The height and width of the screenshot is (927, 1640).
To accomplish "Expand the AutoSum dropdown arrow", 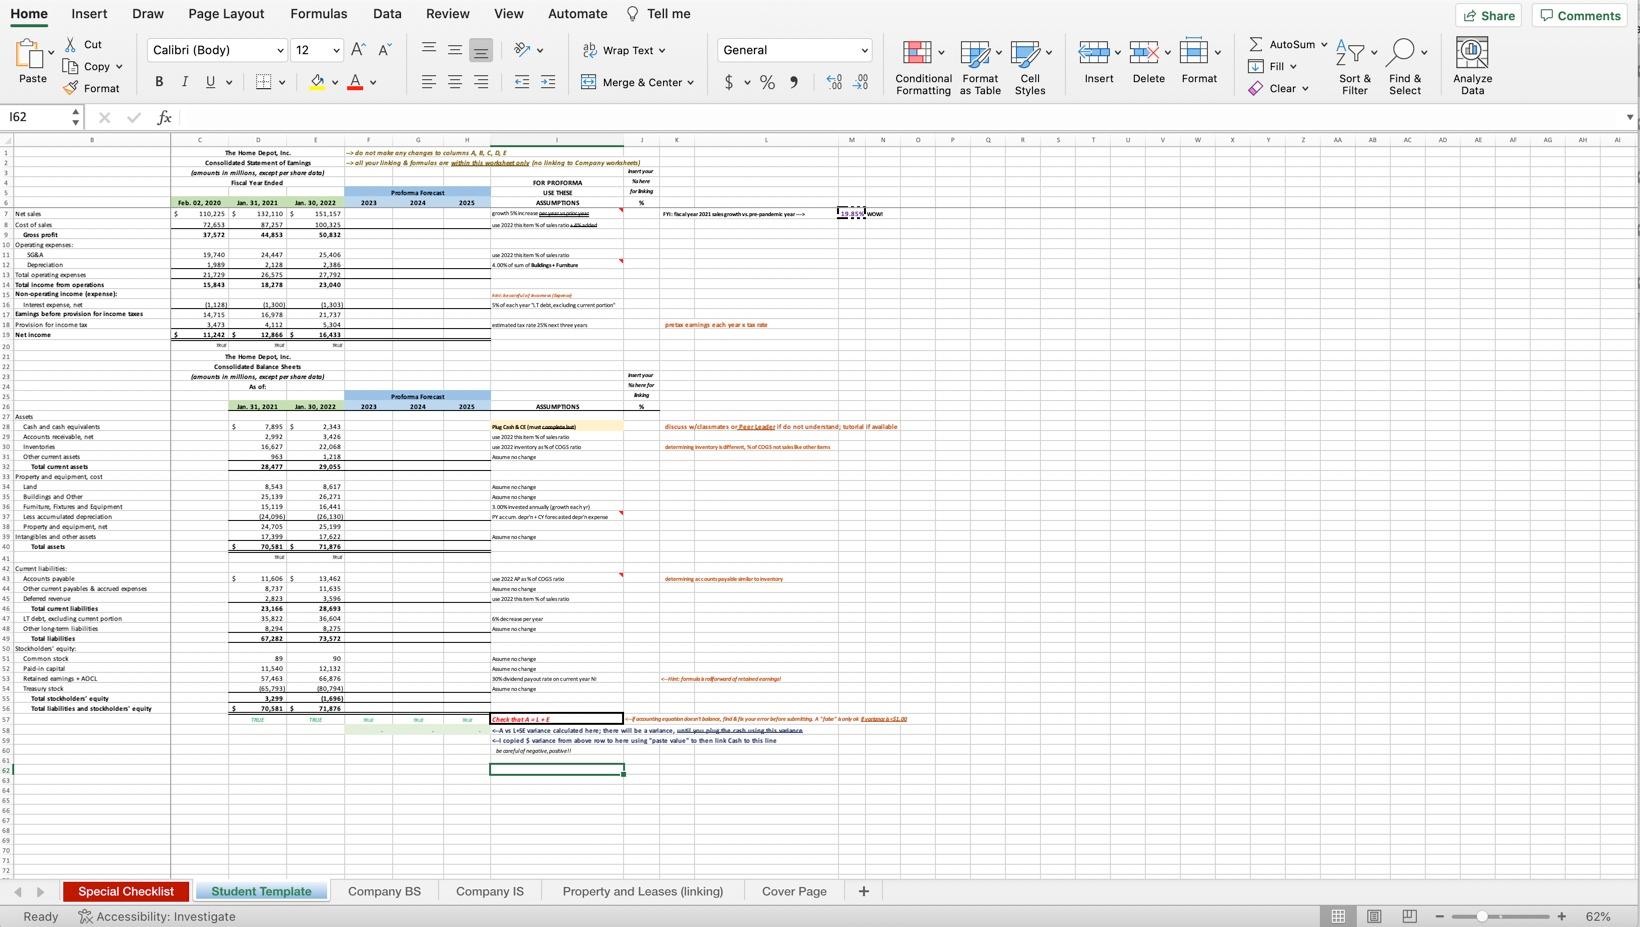I will (x=1324, y=45).
